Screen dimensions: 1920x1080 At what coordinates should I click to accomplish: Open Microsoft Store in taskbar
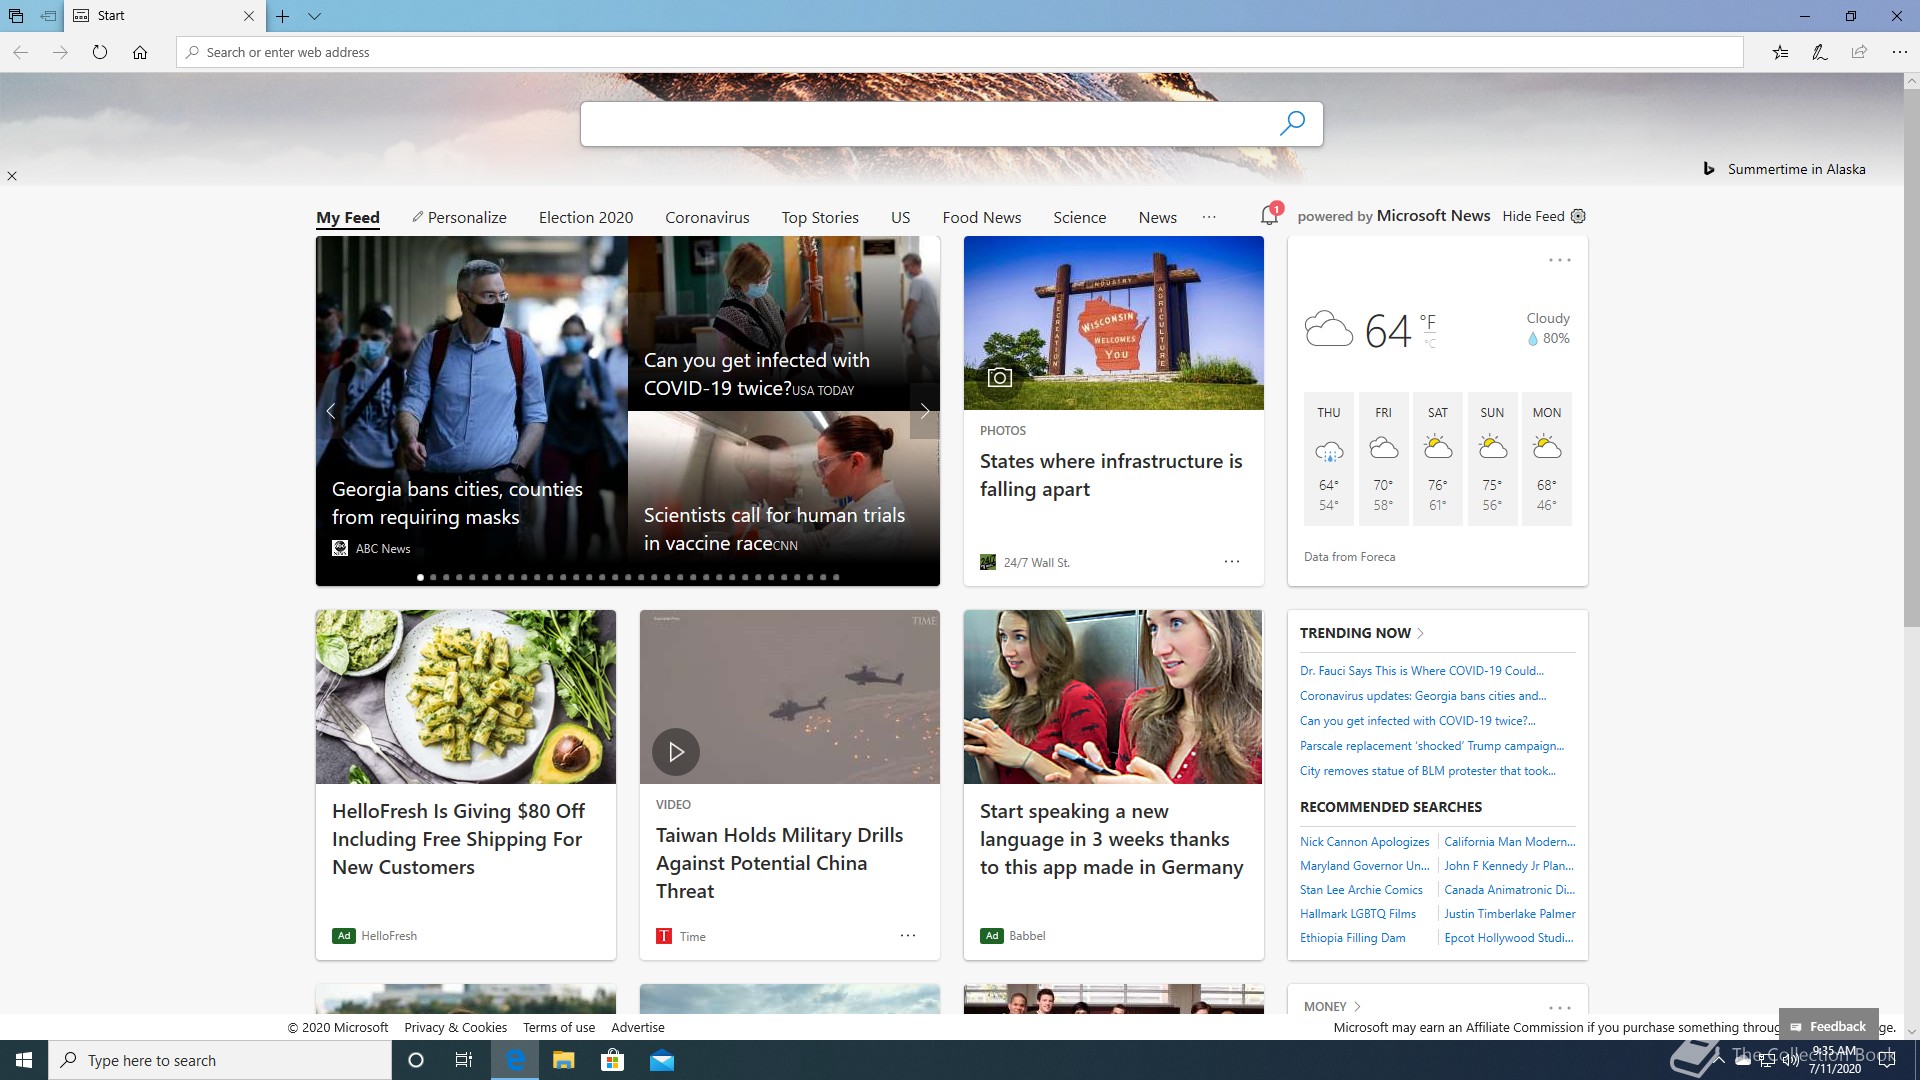point(612,1060)
